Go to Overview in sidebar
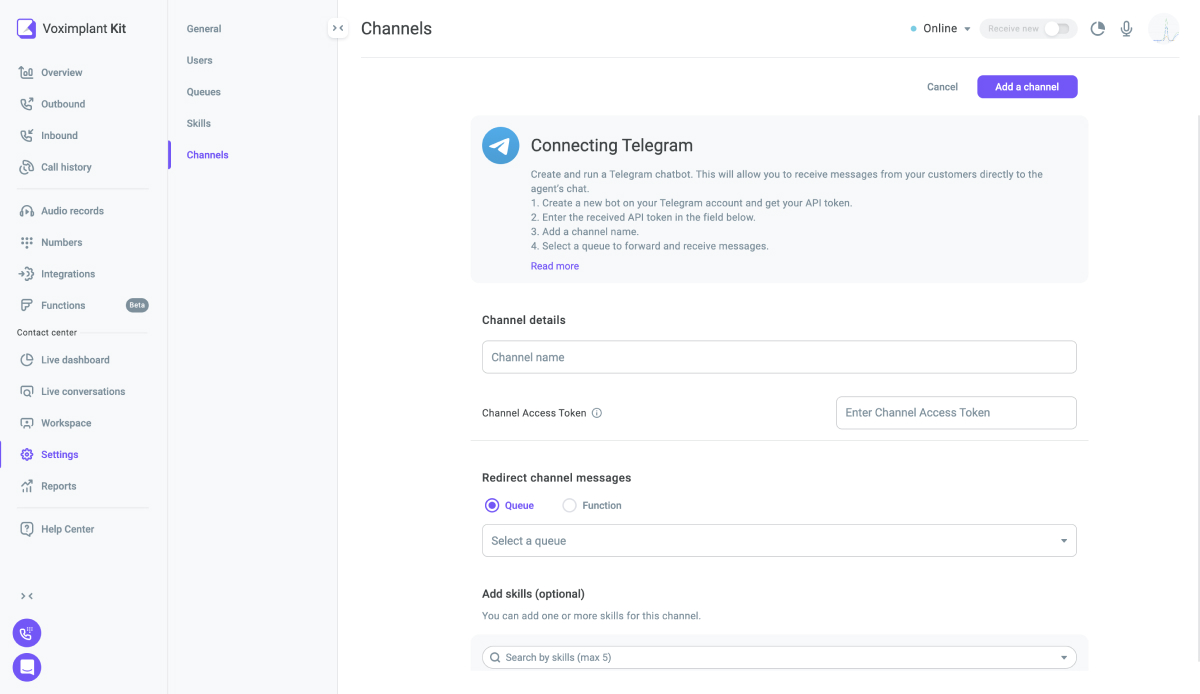The image size is (1200, 694). (62, 73)
